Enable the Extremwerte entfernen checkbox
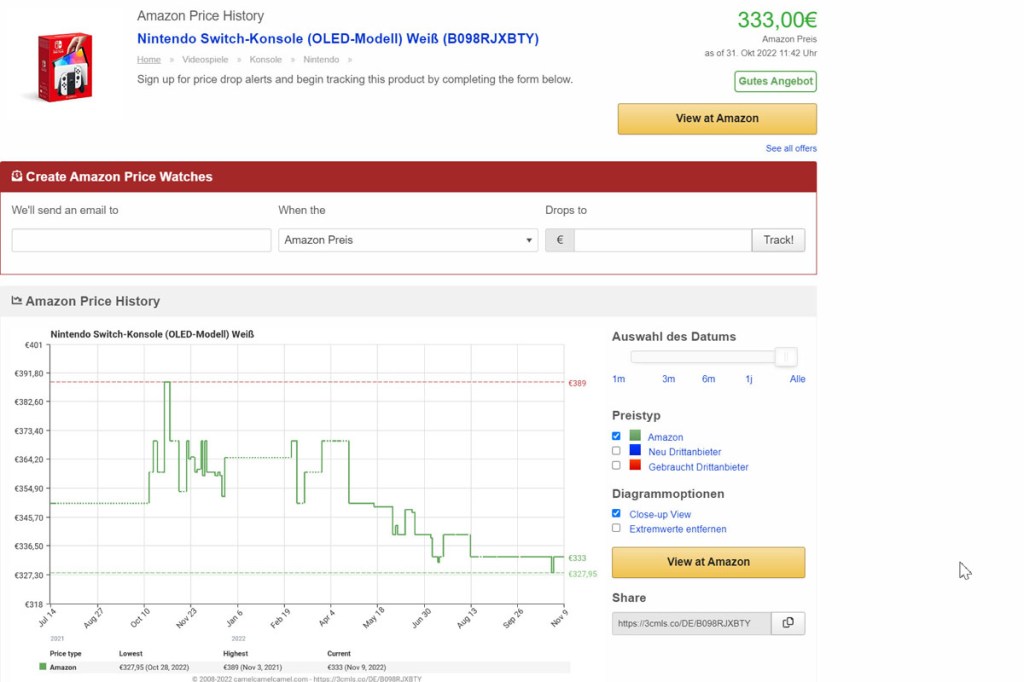 point(616,528)
